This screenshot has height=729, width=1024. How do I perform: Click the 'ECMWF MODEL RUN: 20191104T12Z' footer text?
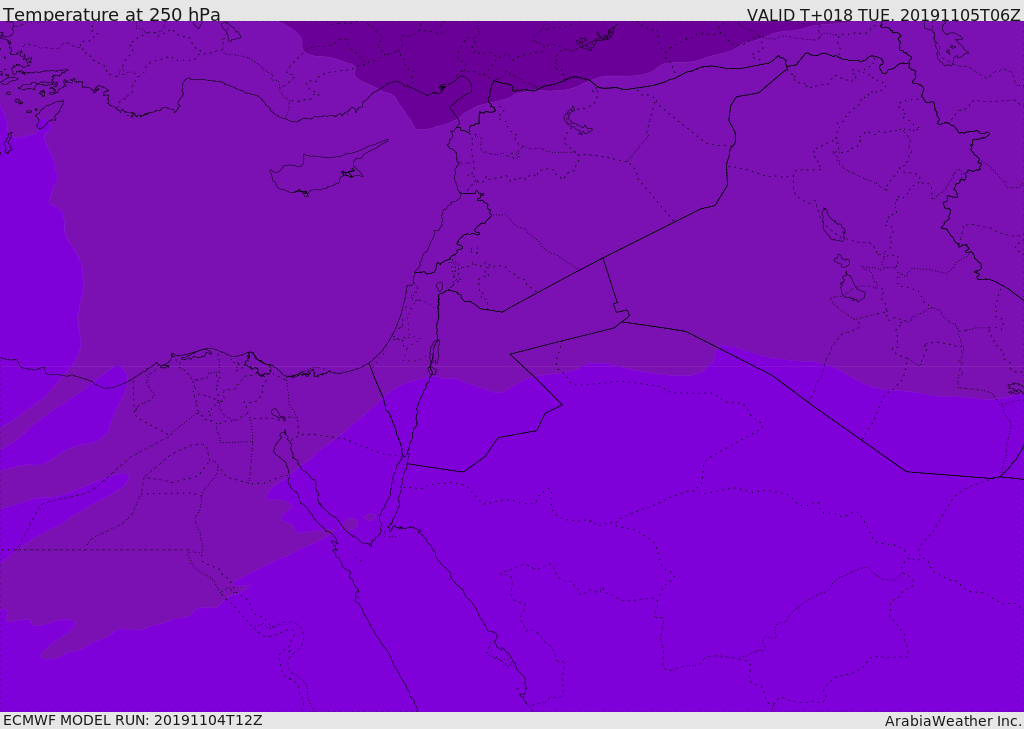pyautogui.click(x=133, y=720)
